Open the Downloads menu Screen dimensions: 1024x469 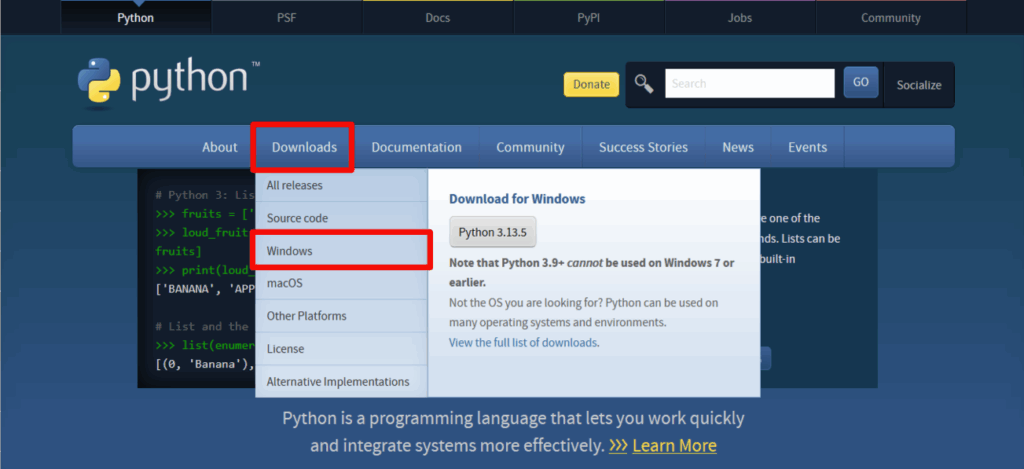304,147
